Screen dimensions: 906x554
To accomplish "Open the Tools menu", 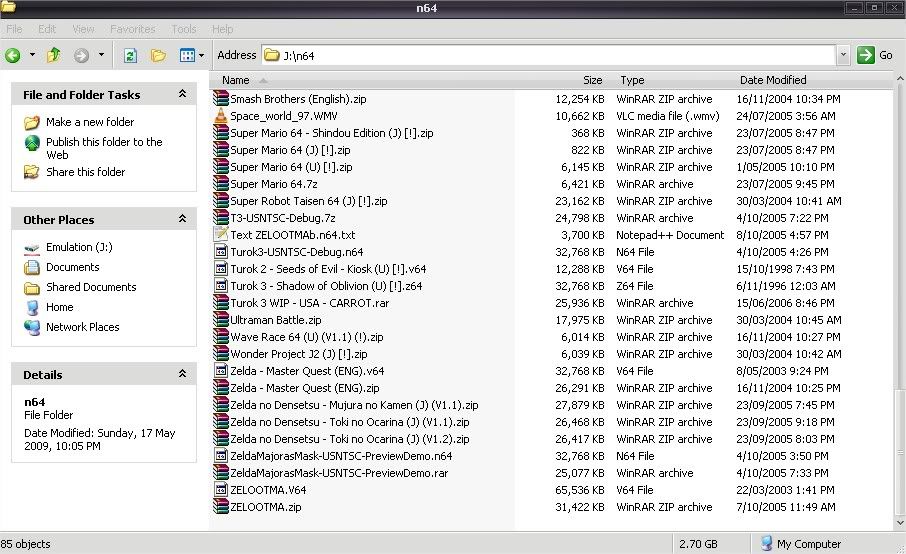I will [184, 29].
